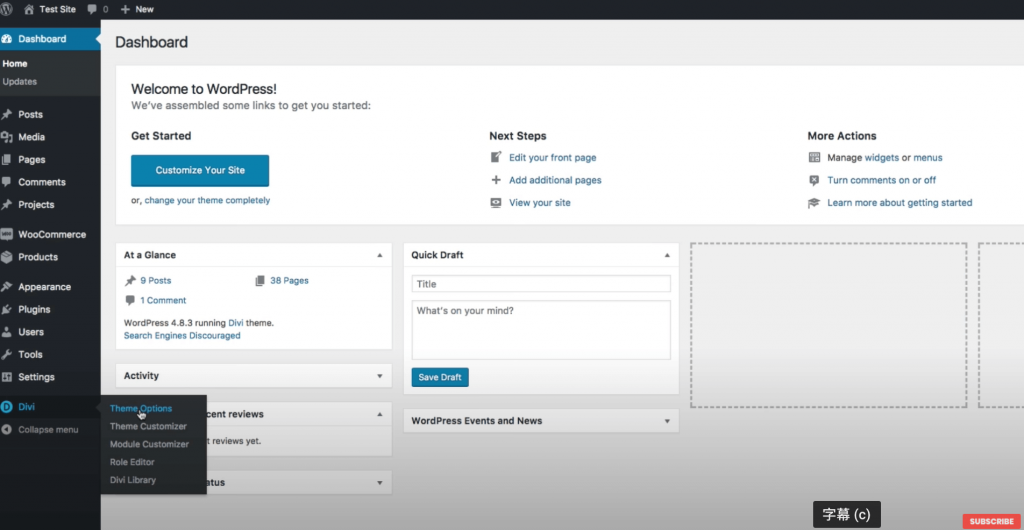Image resolution: width=1024 pixels, height=530 pixels.
Task: Click the Posts pin icon in sidebar
Action: 7,114
